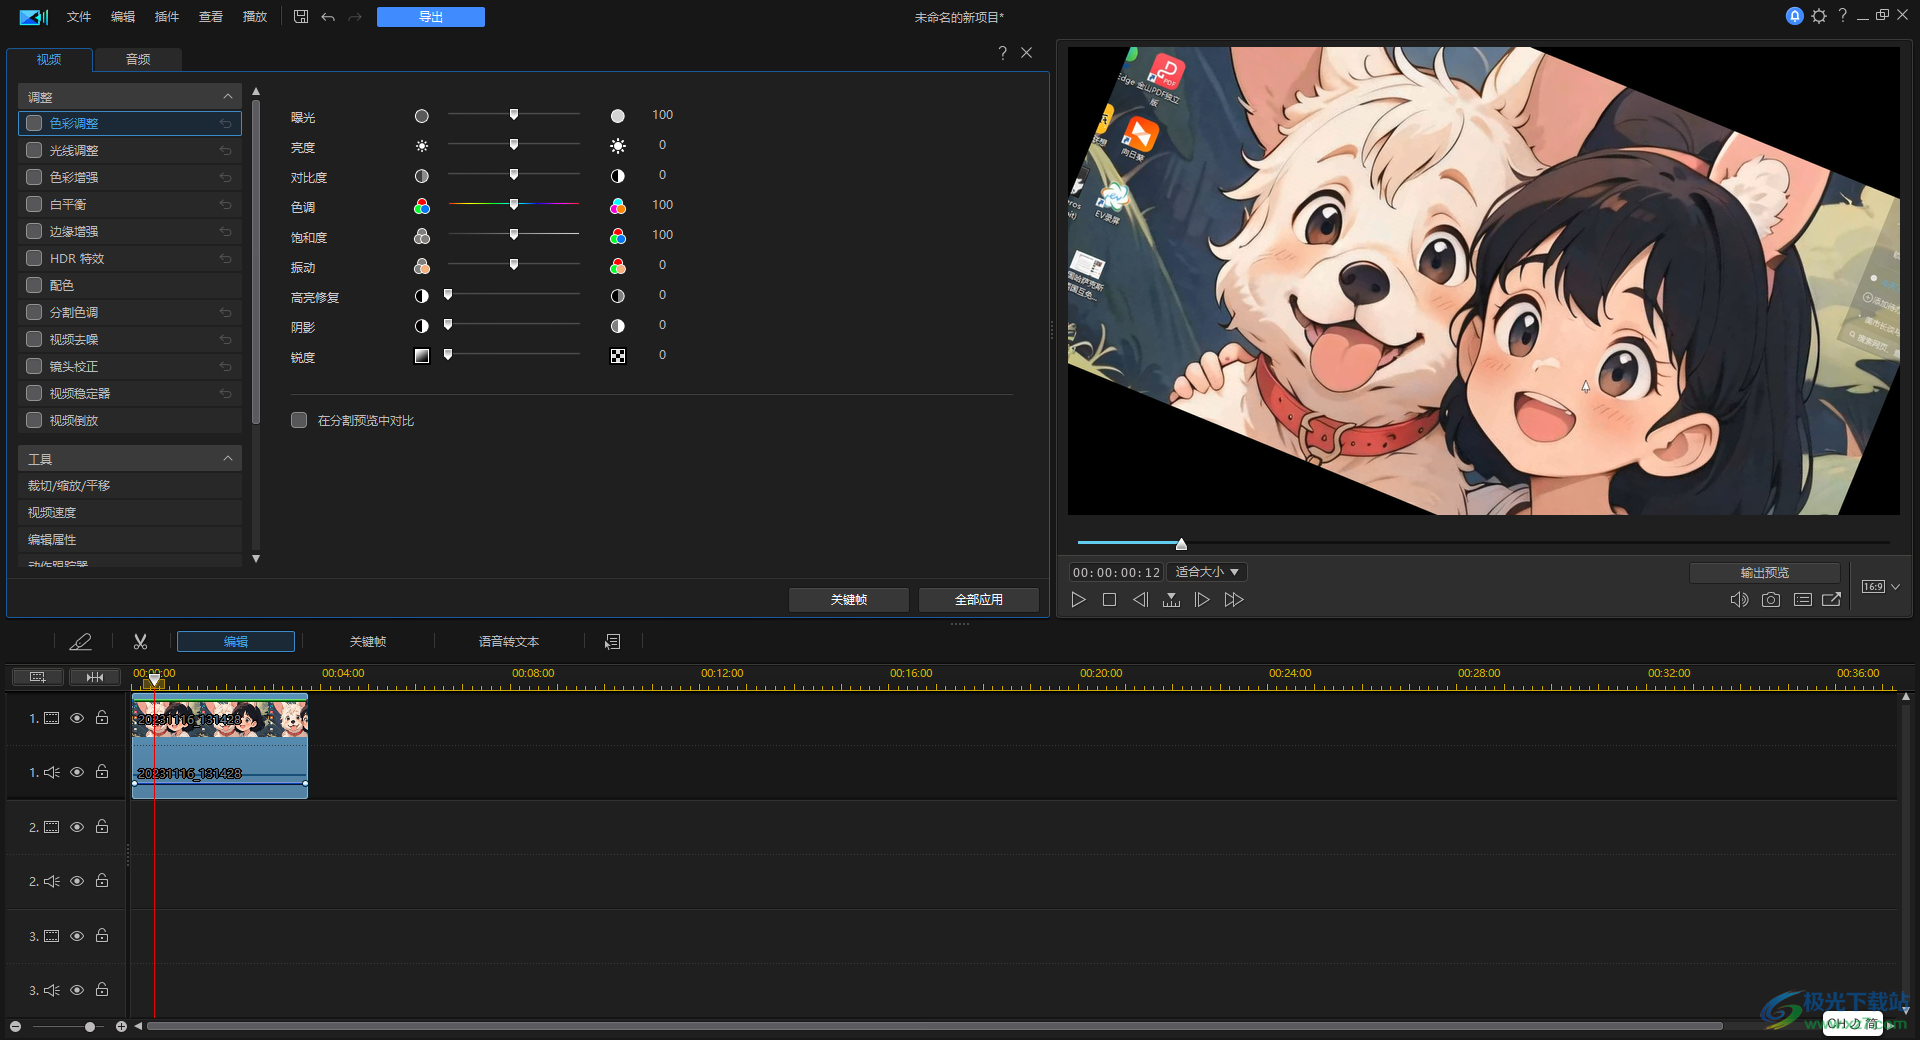Toggle lock on audio track 2
1920x1040 pixels.
[x=102, y=881]
